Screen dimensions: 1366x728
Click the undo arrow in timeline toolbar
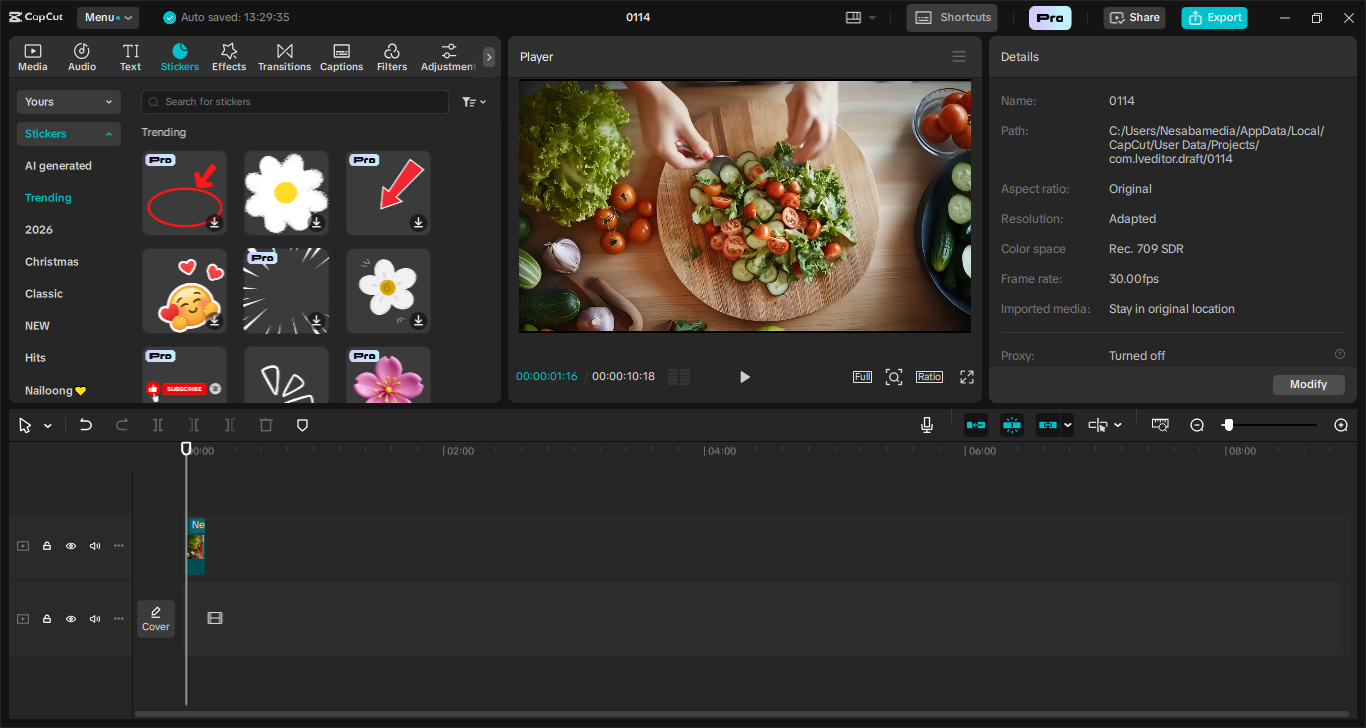pos(86,425)
